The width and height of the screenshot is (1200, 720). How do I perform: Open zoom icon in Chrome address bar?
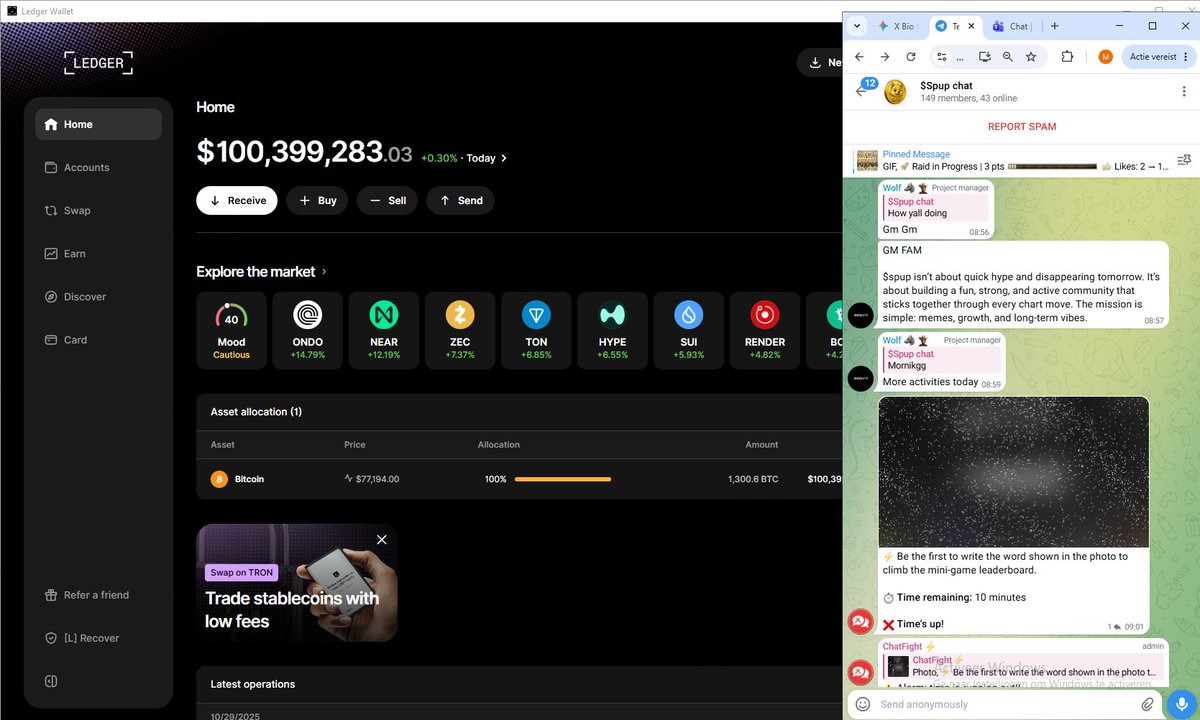pyautogui.click(x=1008, y=57)
